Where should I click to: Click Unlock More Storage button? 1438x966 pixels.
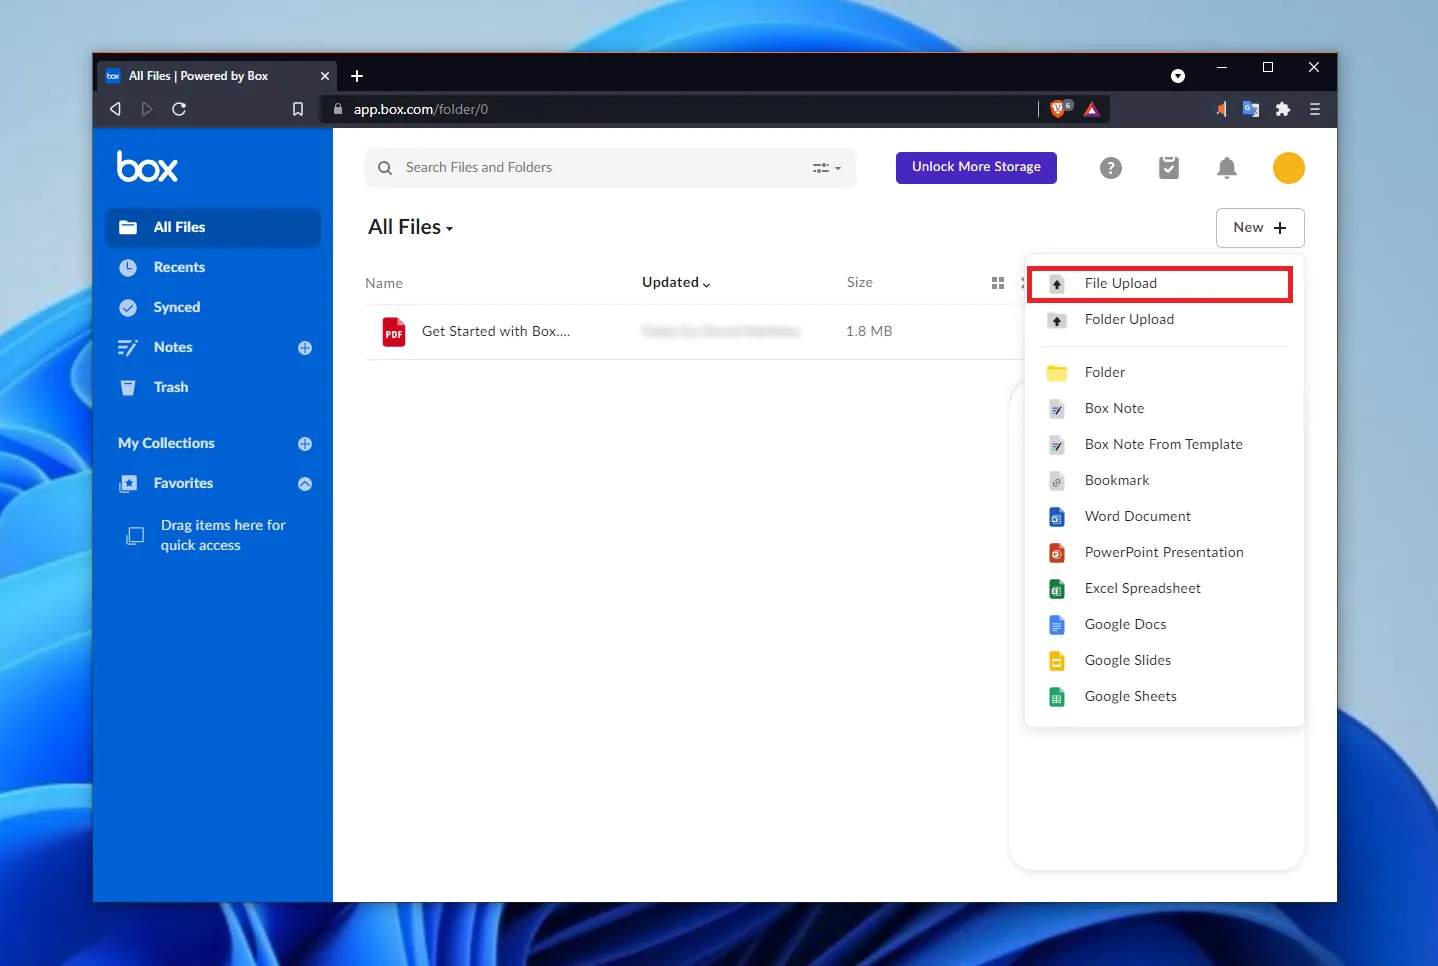tap(976, 167)
